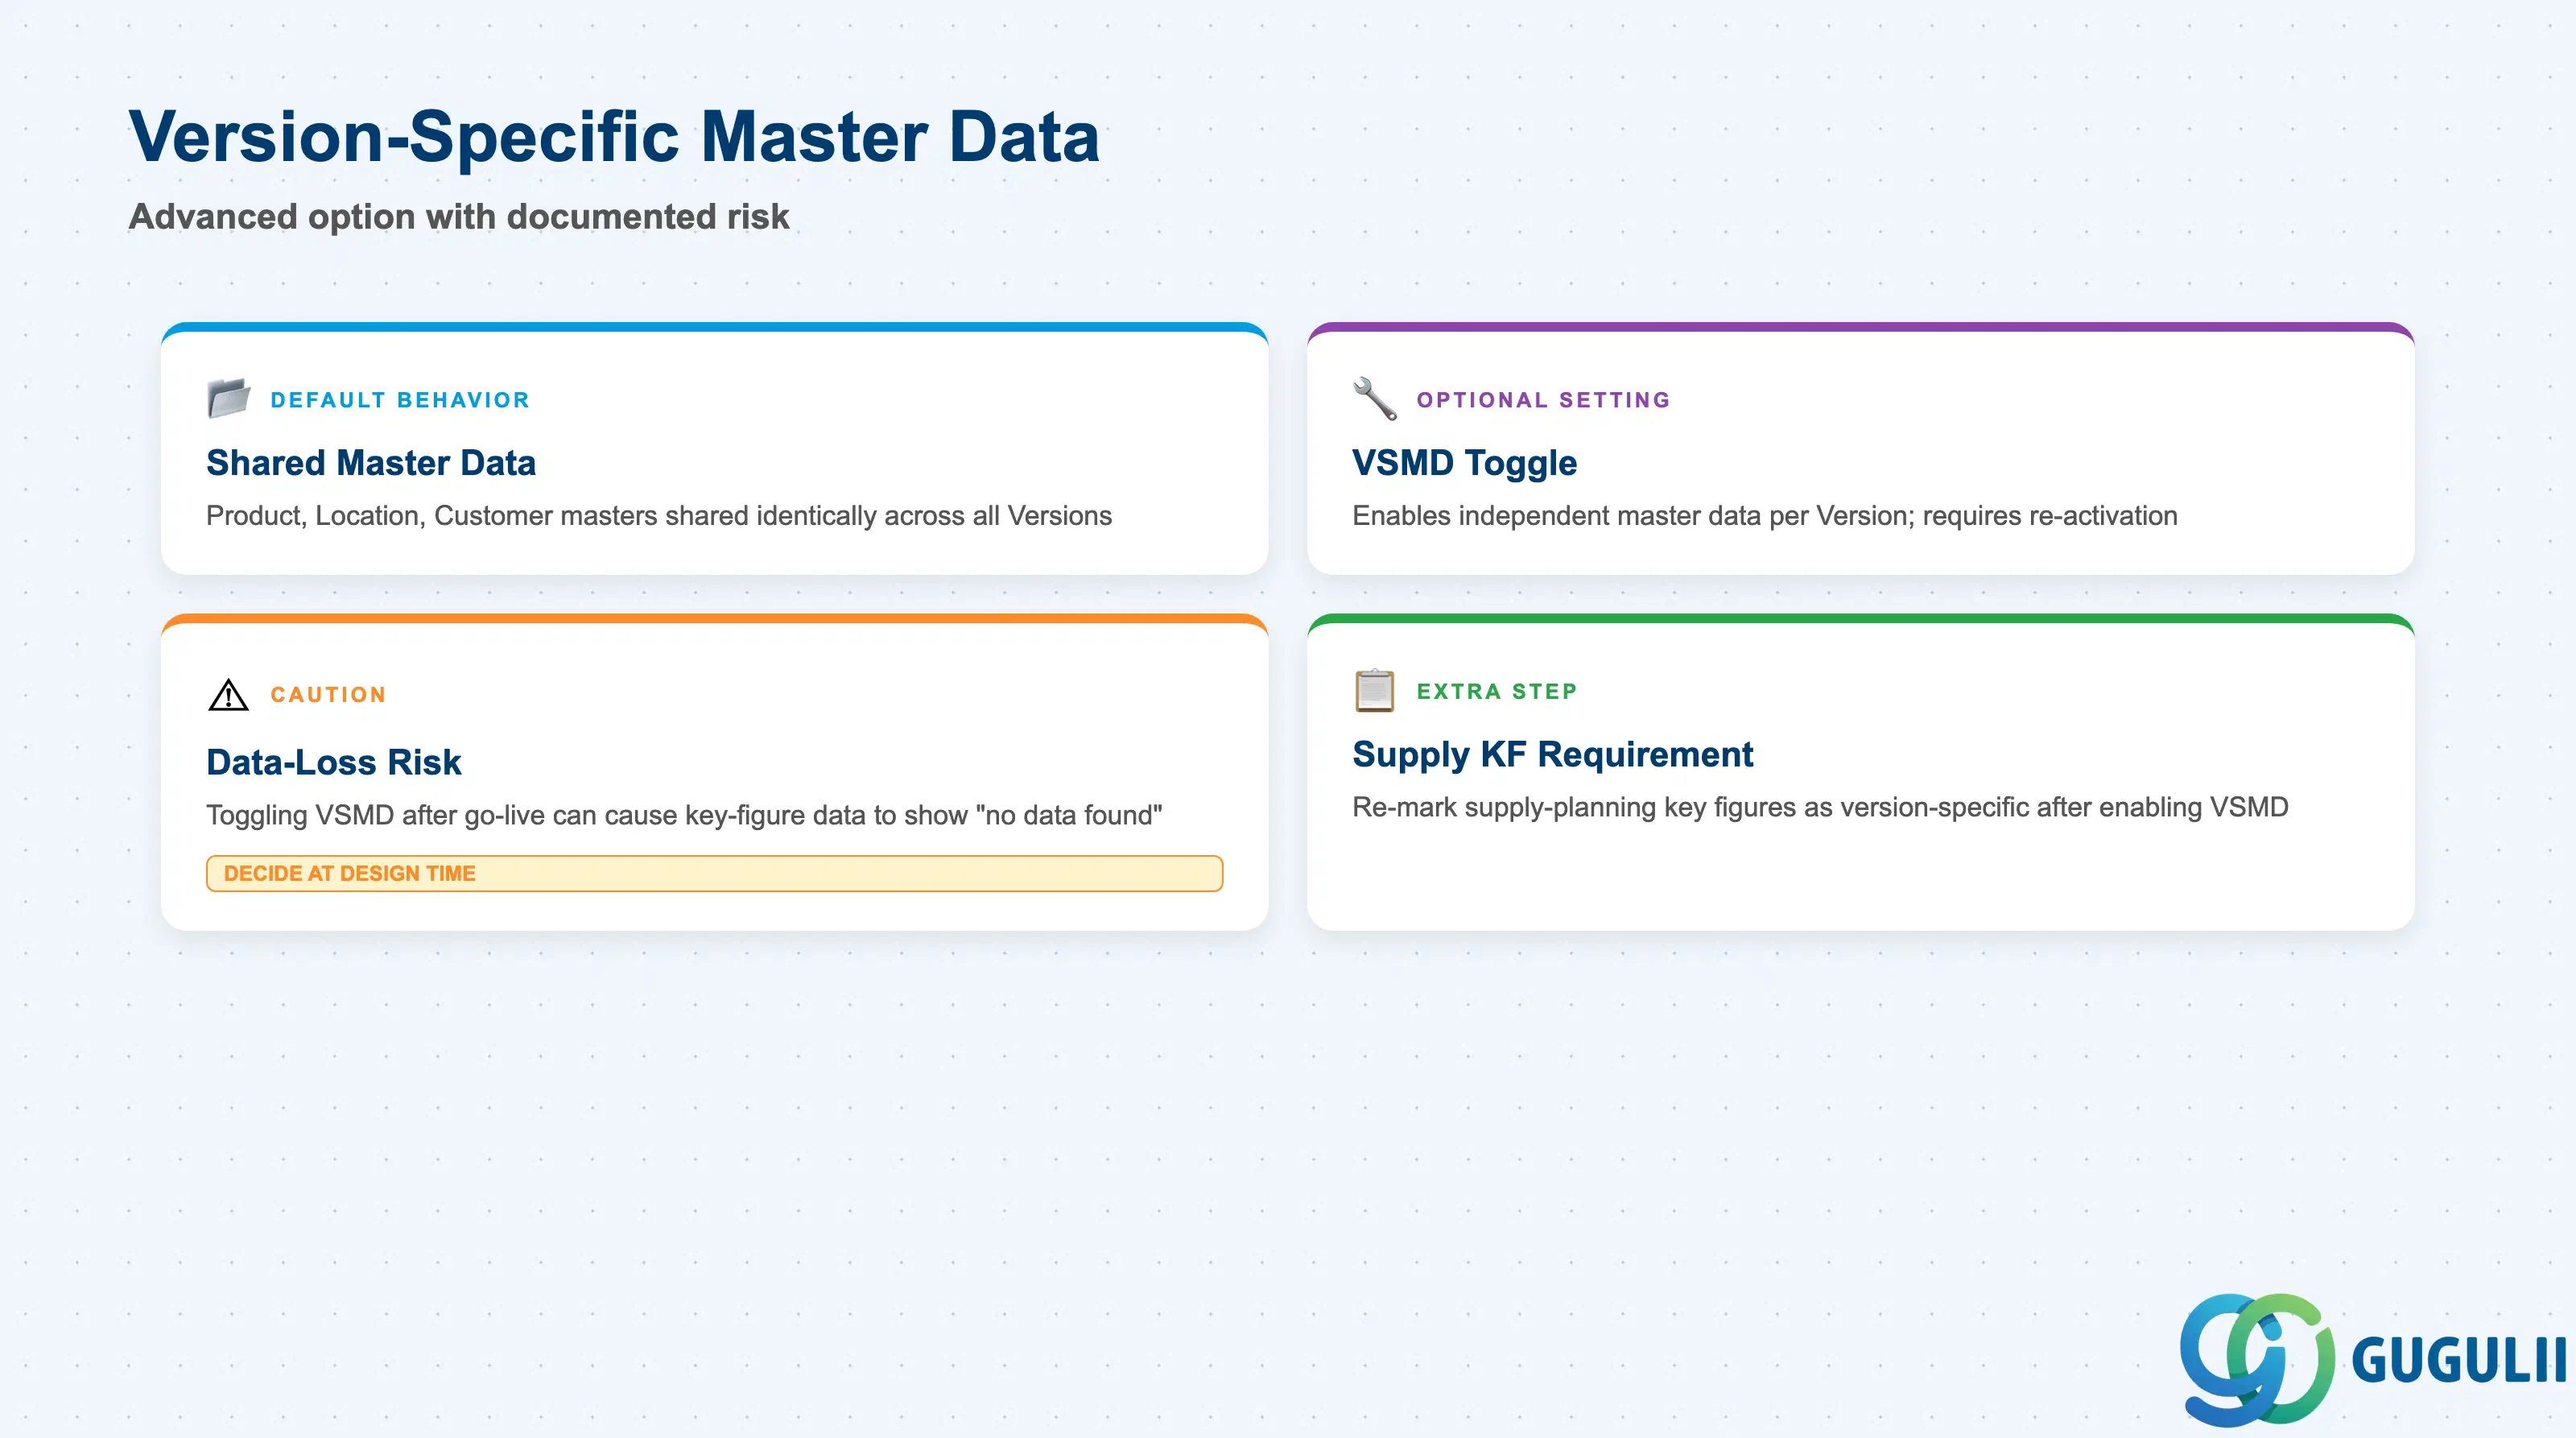The height and width of the screenshot is (1438, 2576).
Task: Click the text about re-marking supply-planning key figures
Action: coord(1820,808)
